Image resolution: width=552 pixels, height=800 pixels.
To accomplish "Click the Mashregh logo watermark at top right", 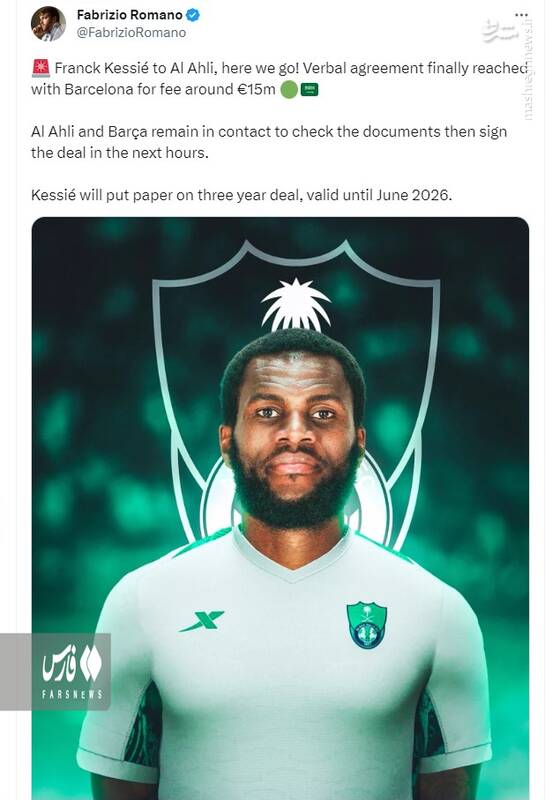I will coord(498,33).
